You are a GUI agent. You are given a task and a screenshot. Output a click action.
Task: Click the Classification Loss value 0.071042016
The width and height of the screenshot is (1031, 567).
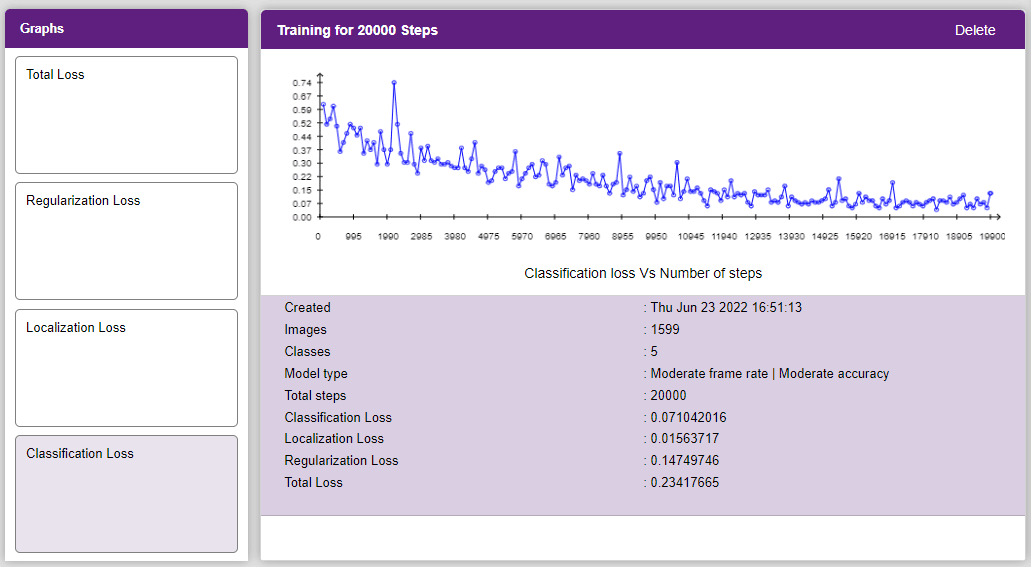pos(688,417)
